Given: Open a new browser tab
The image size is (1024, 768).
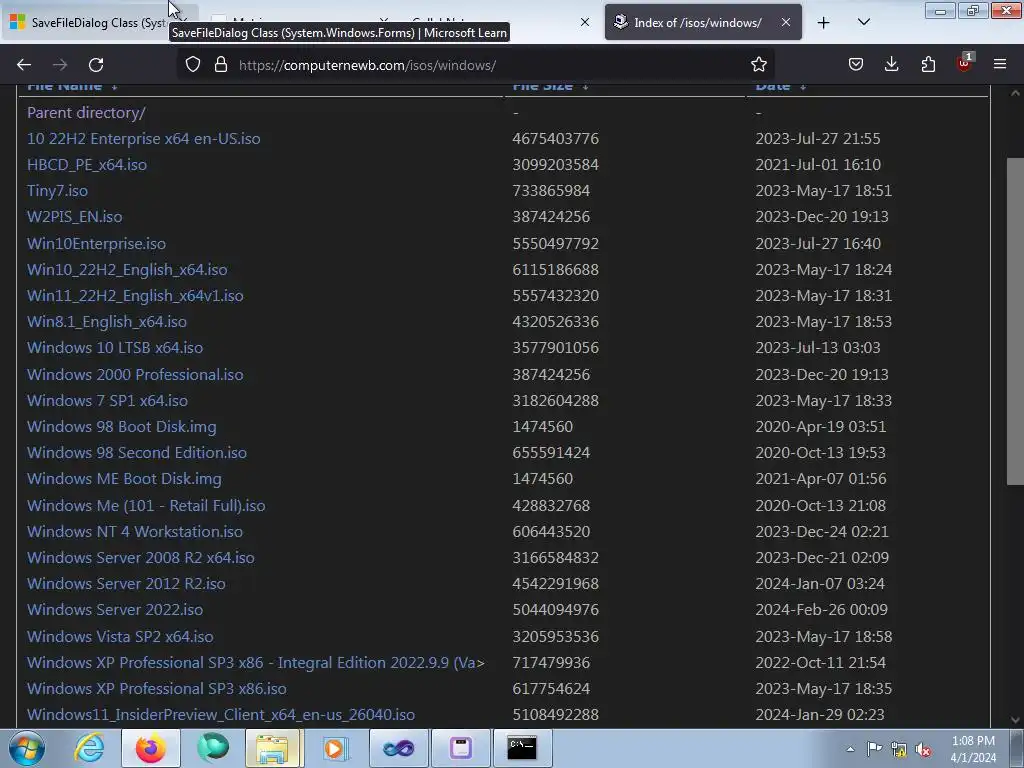Looking at the screenshot, I should 824,23.
